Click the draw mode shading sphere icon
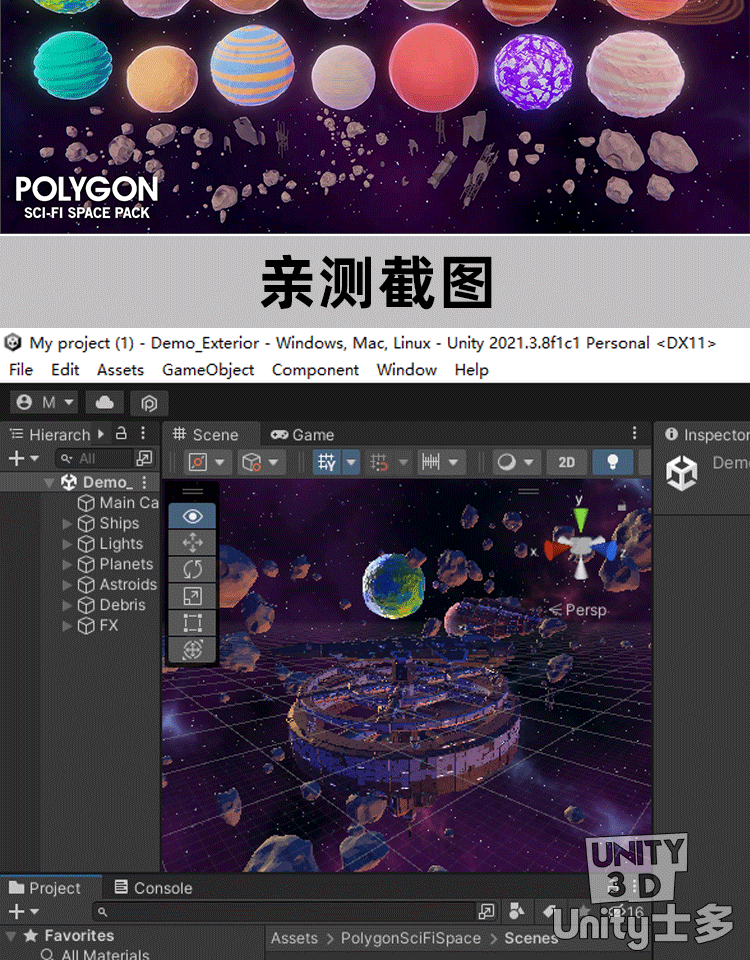The width and height of the screenshot is (750, 960). click(506, 462)
